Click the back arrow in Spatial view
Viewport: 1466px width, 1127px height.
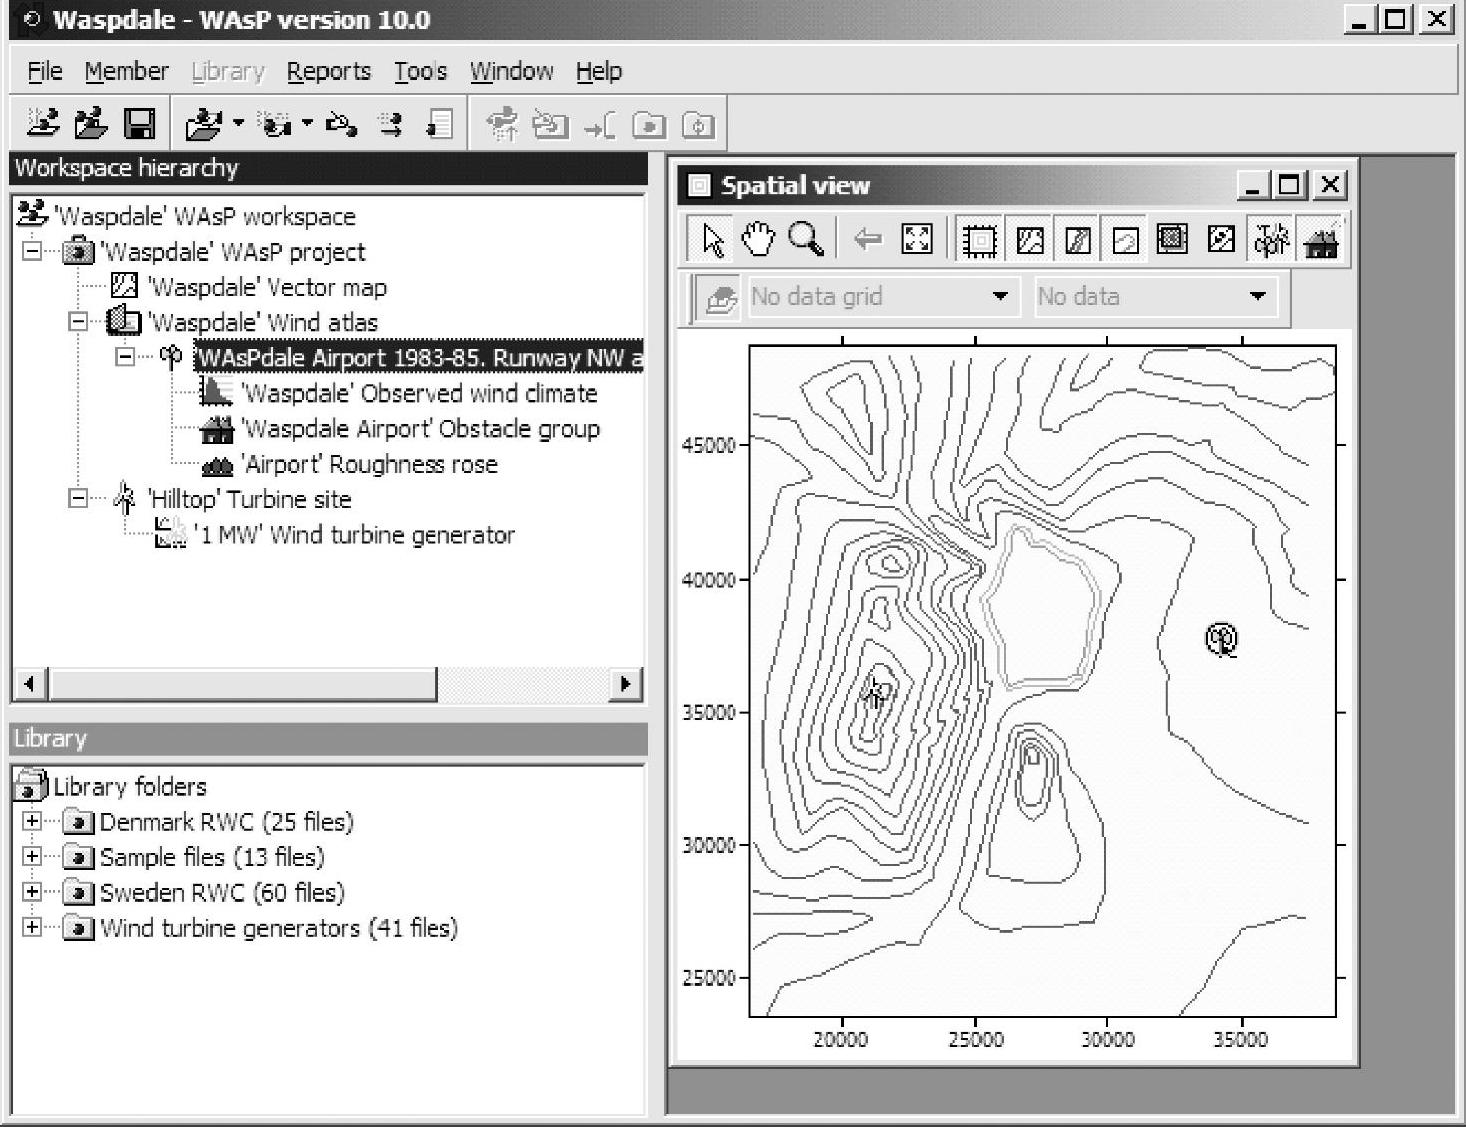tap(867, 239)
